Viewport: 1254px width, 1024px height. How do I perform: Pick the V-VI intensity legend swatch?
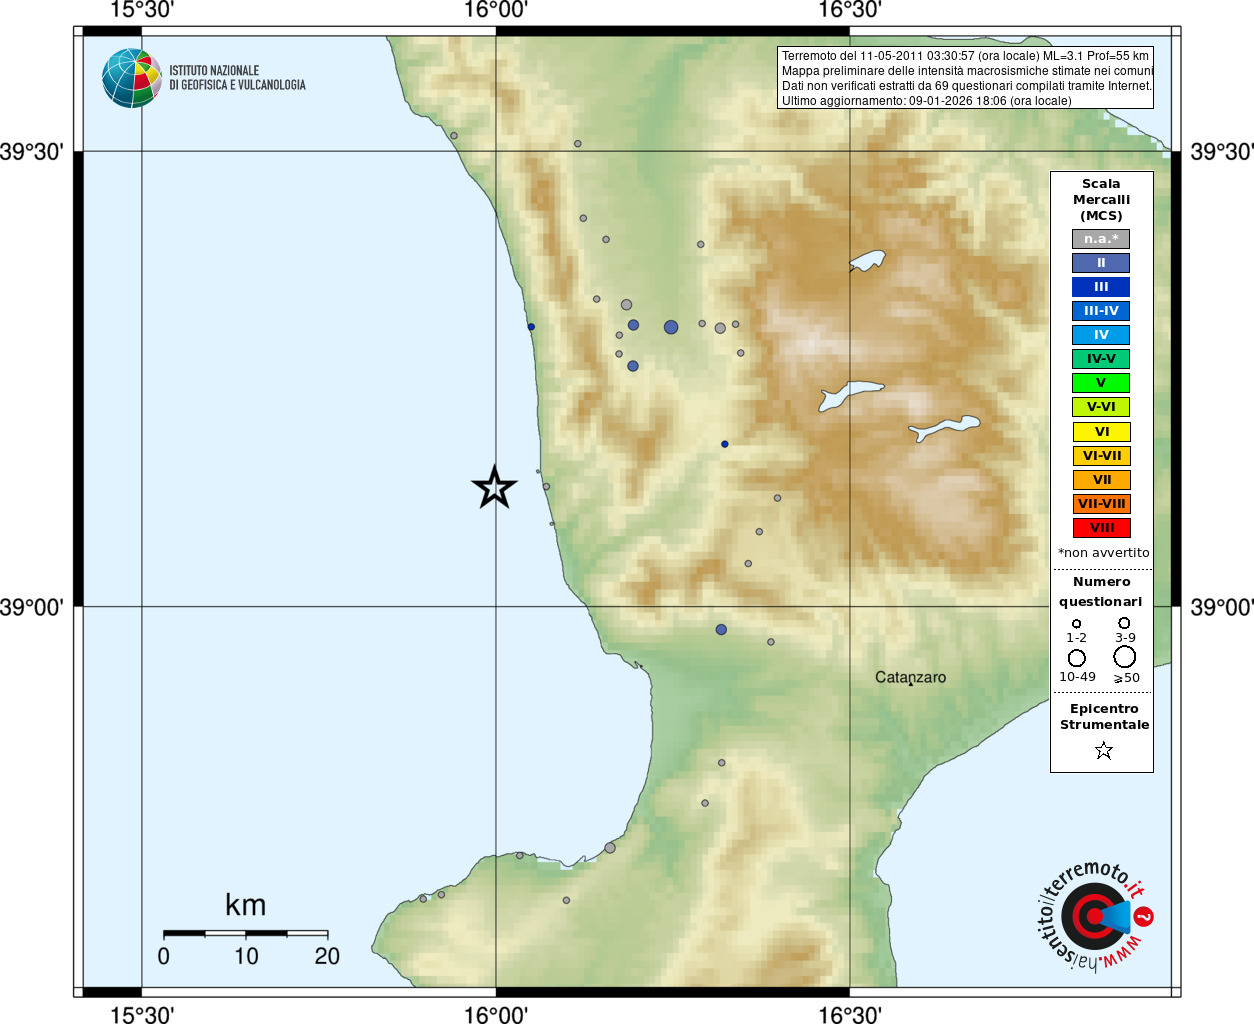coord(1101,407)
